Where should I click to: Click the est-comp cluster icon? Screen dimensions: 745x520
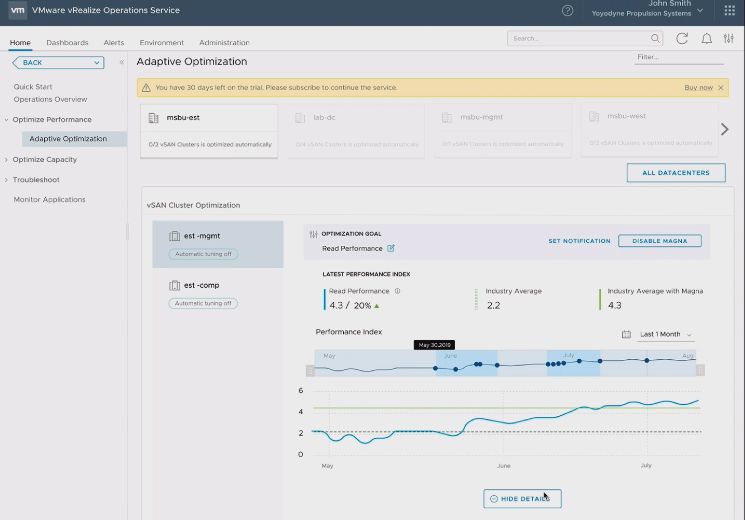pyautogui.click(x=174, y=285)
